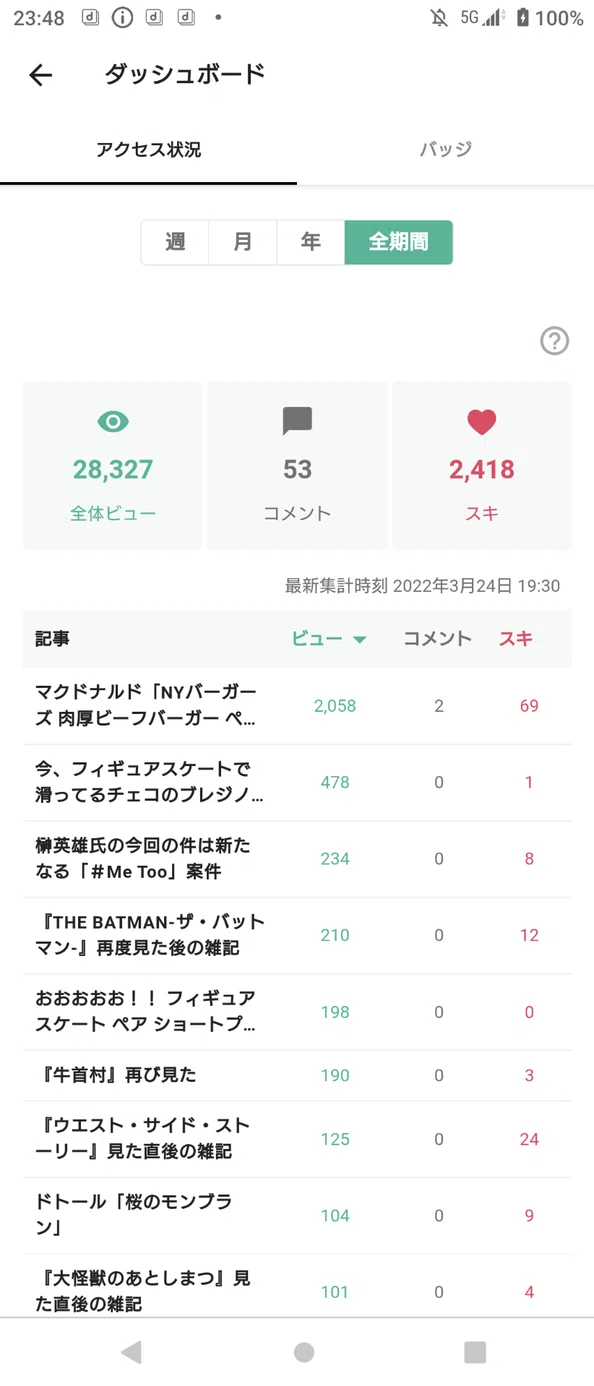Tap the back arrow icon

pos(40,75)
